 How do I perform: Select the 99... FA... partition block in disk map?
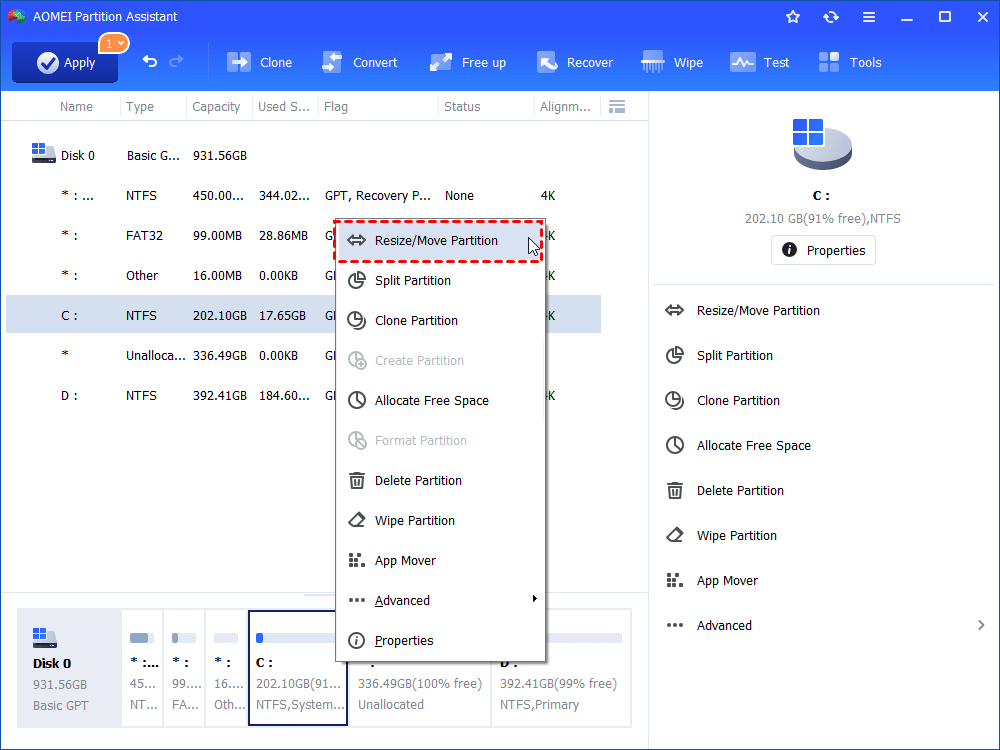pos(184,668)
